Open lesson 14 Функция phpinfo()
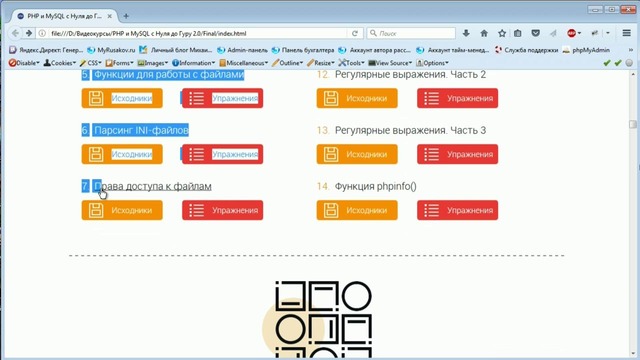Screen dimensions: 640x360 pyautogui.click(x=376, y=186)
